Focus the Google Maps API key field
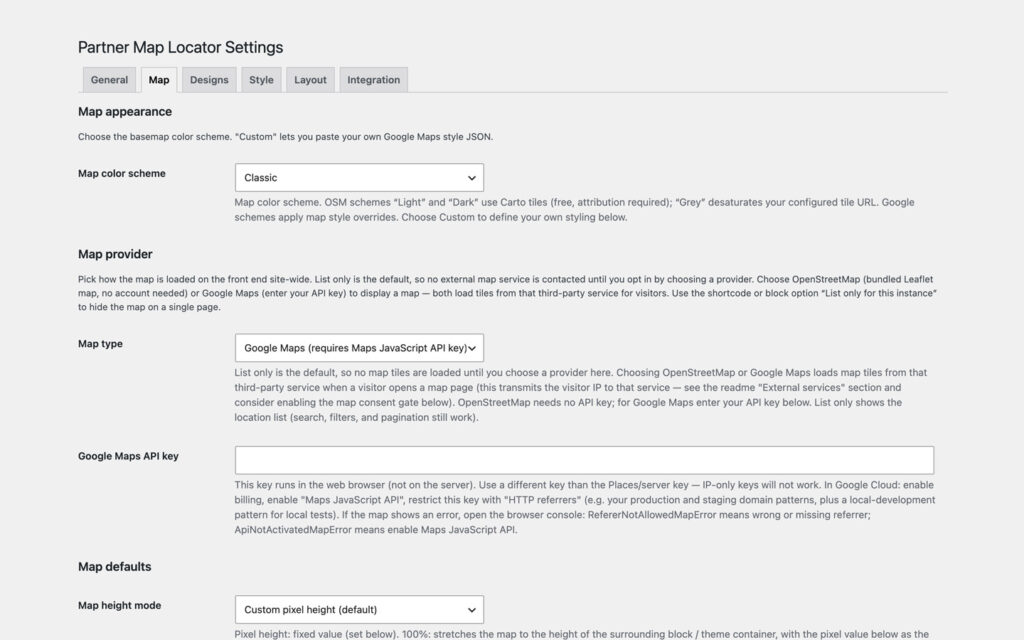The height and width of the screenshot is (640, 1024). tap(584, 460)
